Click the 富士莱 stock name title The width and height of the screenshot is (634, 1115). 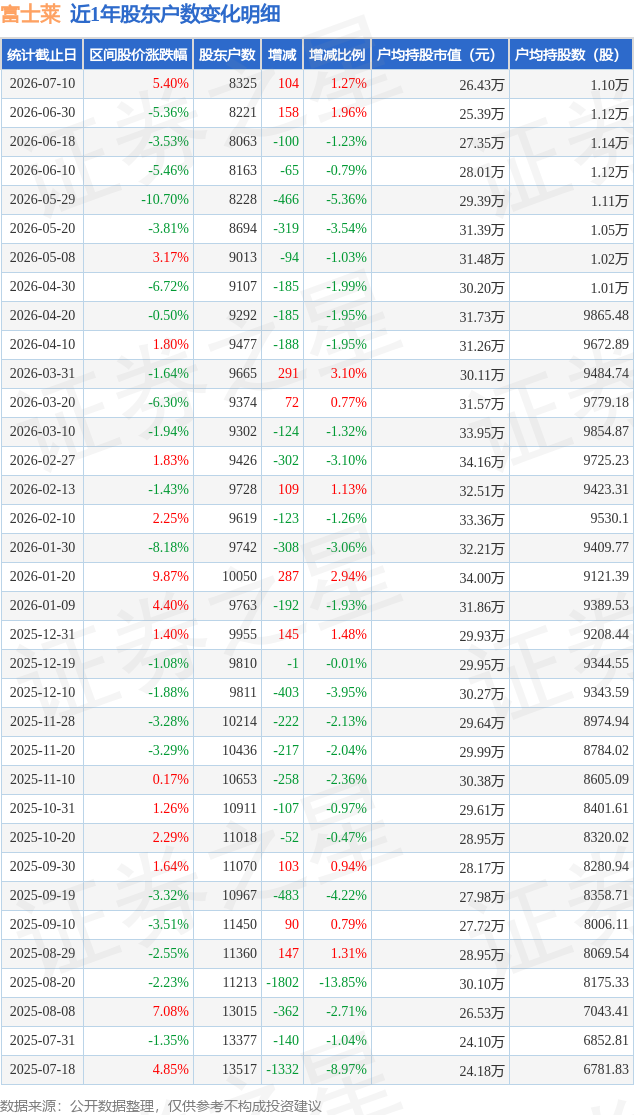(32, 14)
